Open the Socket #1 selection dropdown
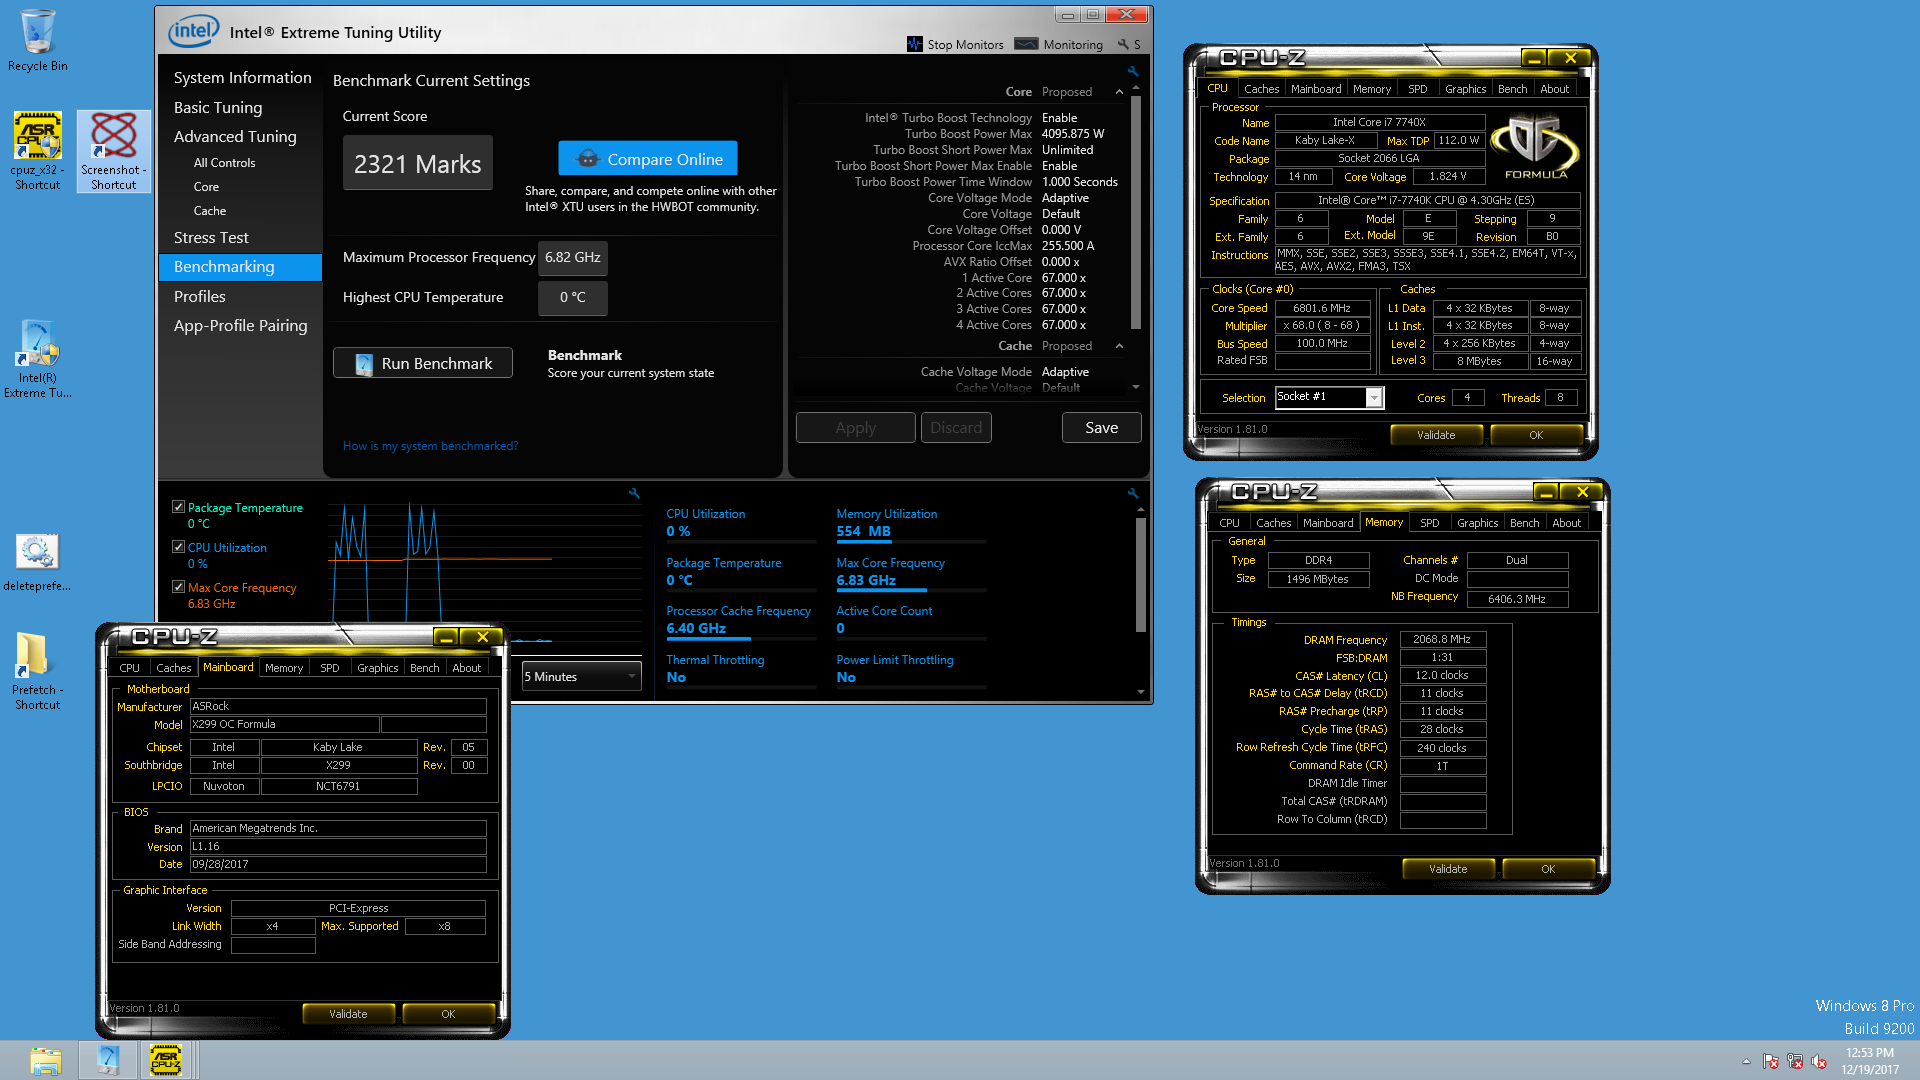This screenshot has width=1920, height=1080. pyautogui.click(x=1329, y=397)
